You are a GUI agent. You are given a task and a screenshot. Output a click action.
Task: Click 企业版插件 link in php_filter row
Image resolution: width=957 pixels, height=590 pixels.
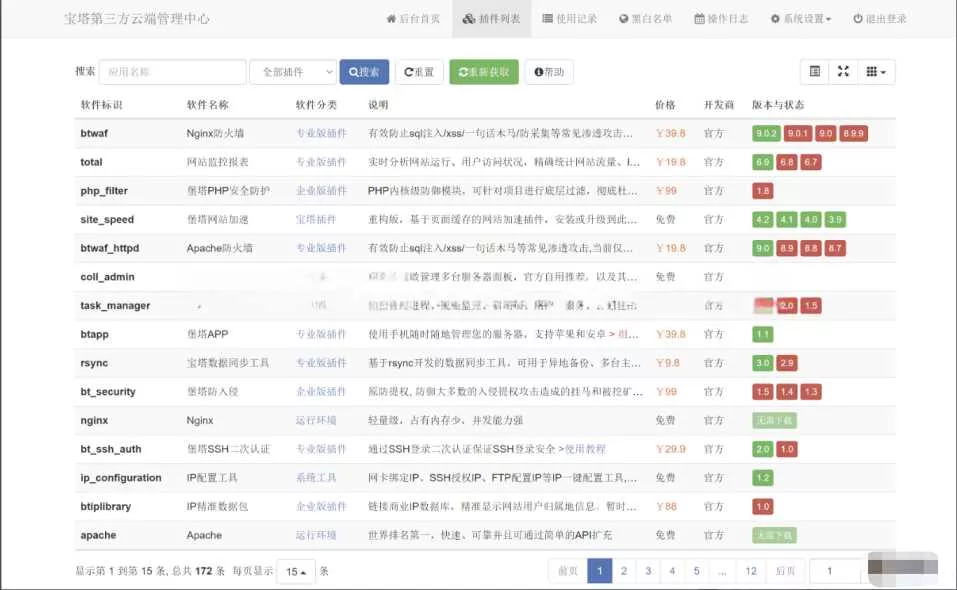pyautogui.click(x=321, y=190)
